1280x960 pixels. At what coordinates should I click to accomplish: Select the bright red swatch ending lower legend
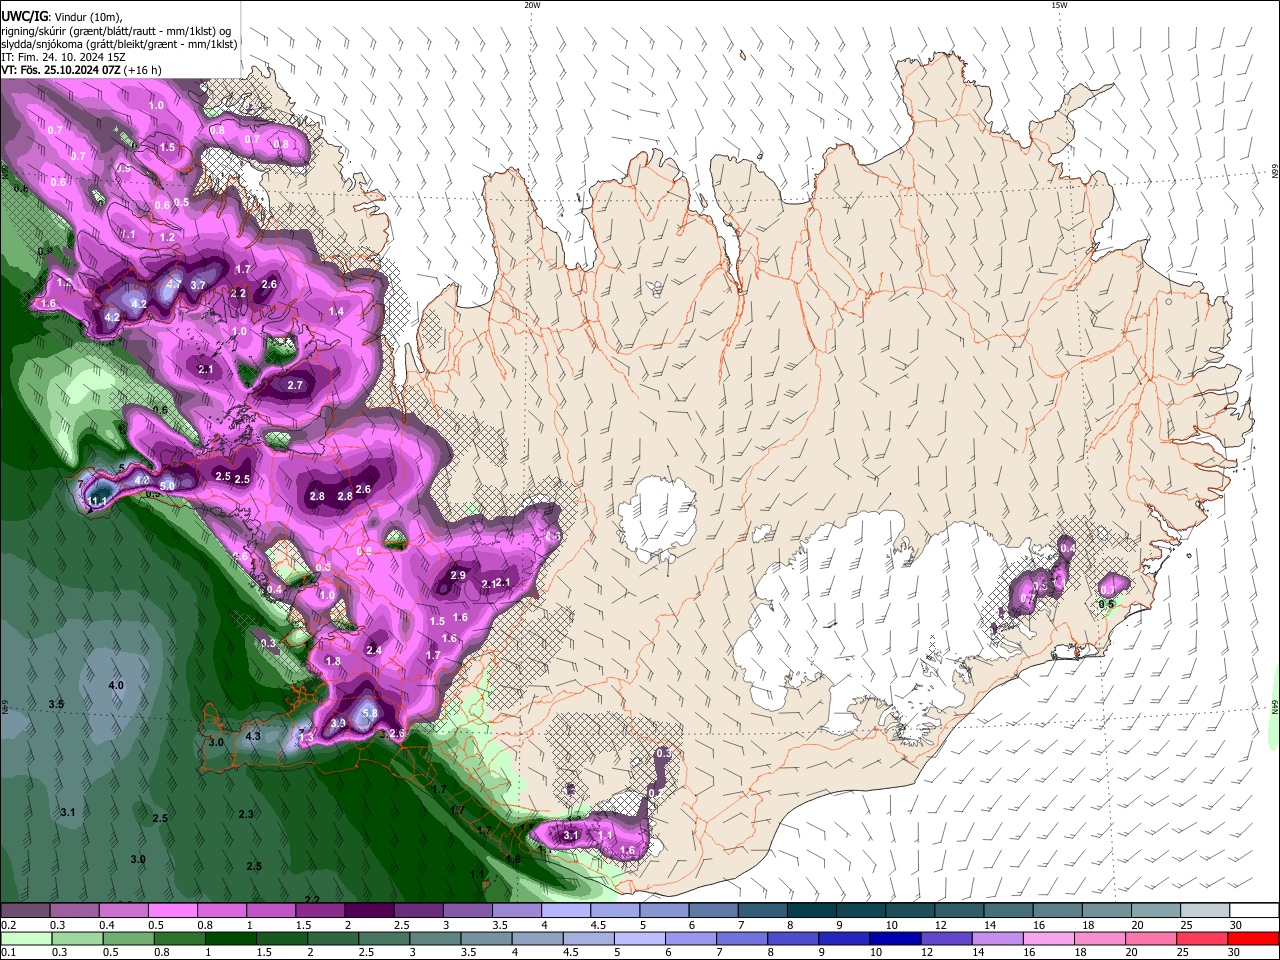(1254, 938)
